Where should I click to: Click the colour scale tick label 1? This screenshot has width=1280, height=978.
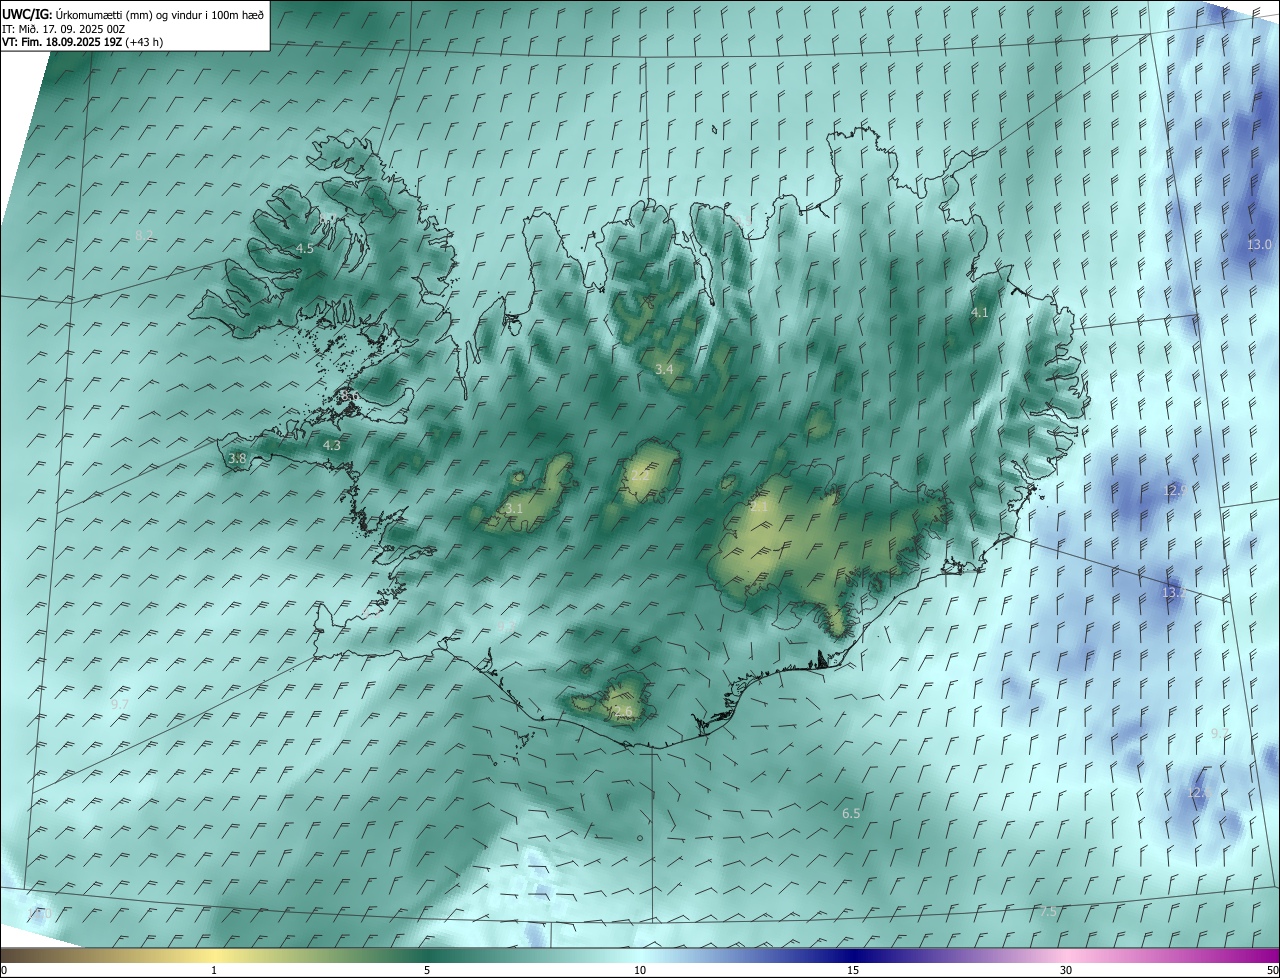tap(214, 971)
